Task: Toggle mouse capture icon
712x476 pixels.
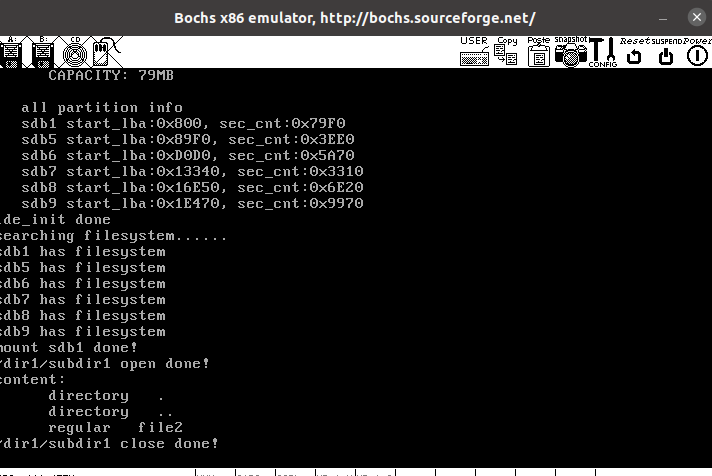Action: [106, 52]
